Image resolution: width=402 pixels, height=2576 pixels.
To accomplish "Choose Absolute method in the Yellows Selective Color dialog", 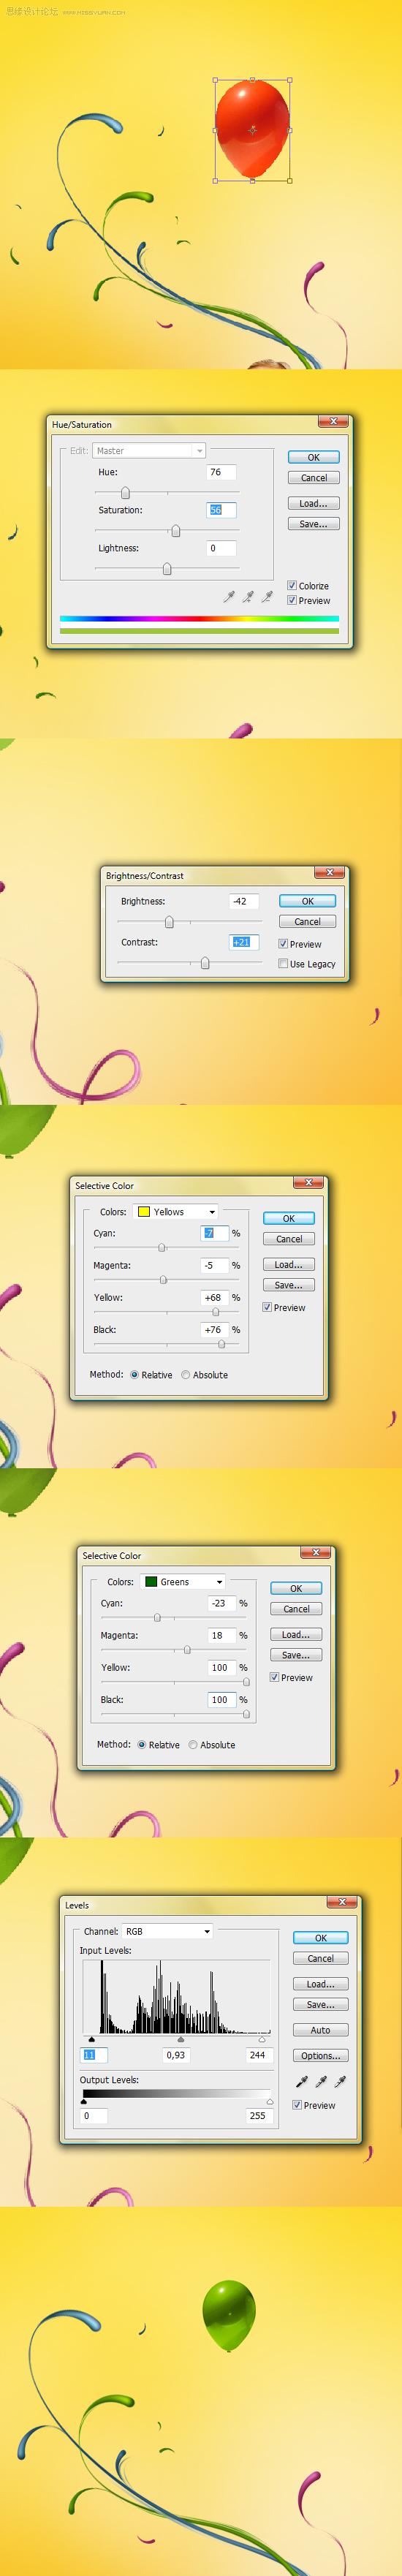I will click(x=186, y=1375).
